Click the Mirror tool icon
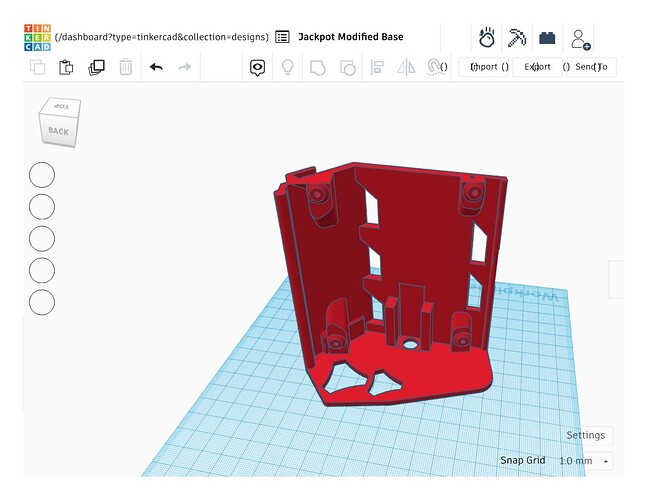Image resolution: width=647 pixels, height=500 pixels. 406,67
